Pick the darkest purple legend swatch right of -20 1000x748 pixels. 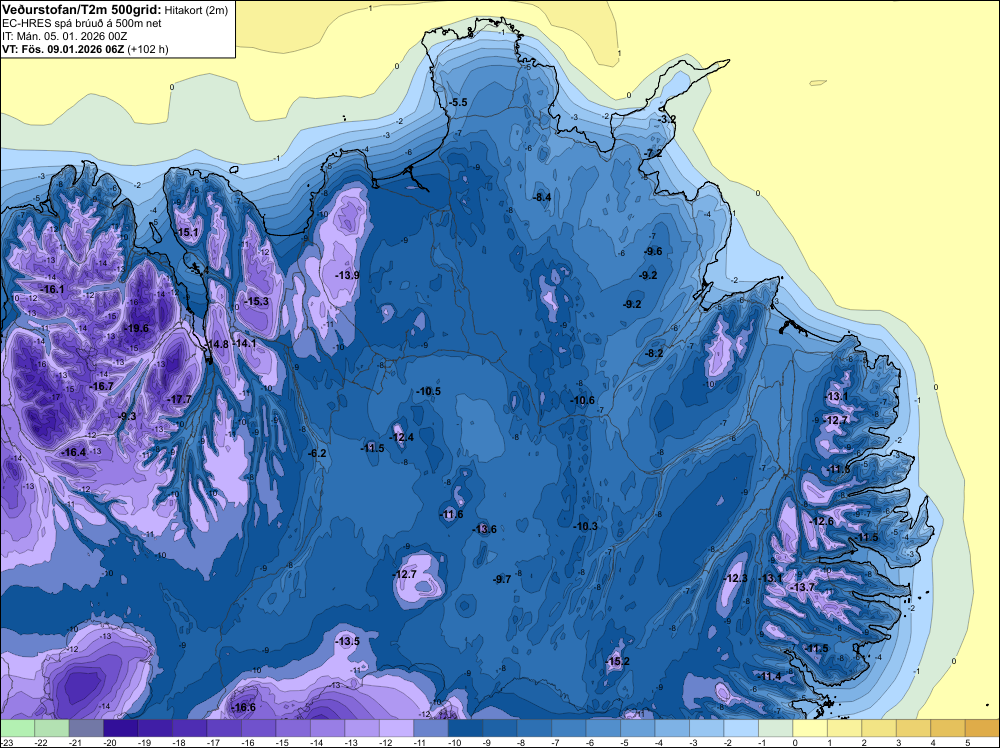pos(121,728)
